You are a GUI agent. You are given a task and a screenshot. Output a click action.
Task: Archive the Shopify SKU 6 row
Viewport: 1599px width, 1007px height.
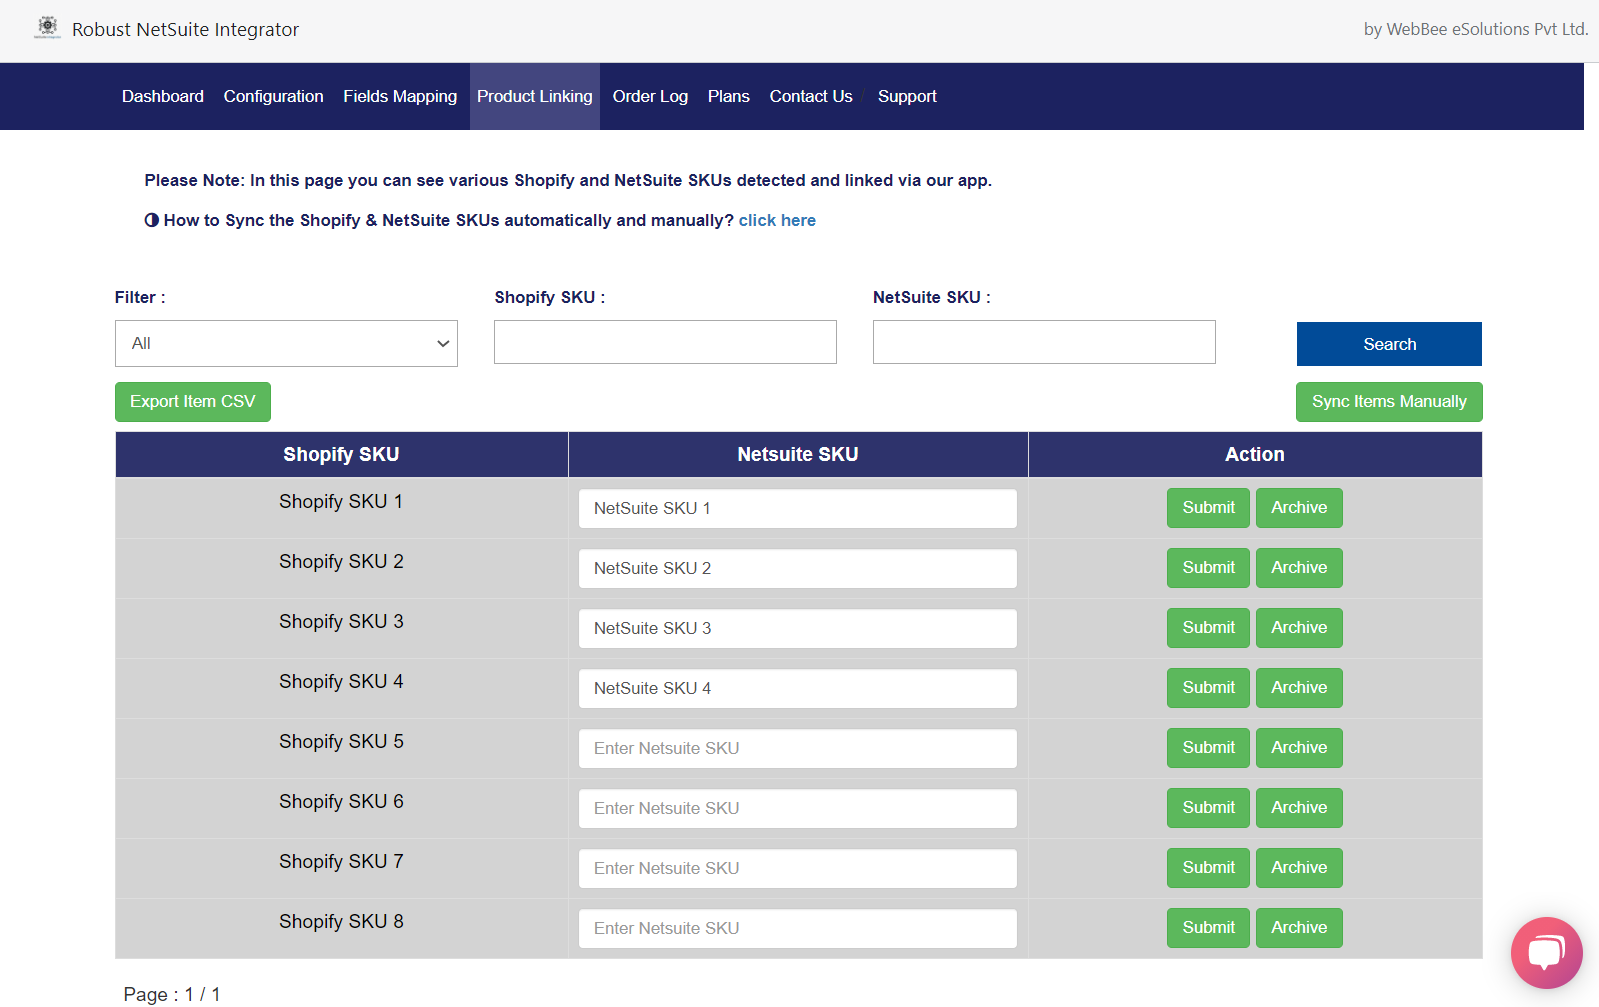[1299, 808]
